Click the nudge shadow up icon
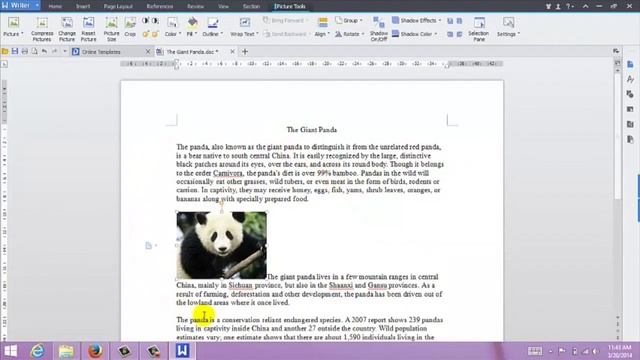The width and height of the screenshot is (640, 360). pyautogui.click(x=450, y=21)
